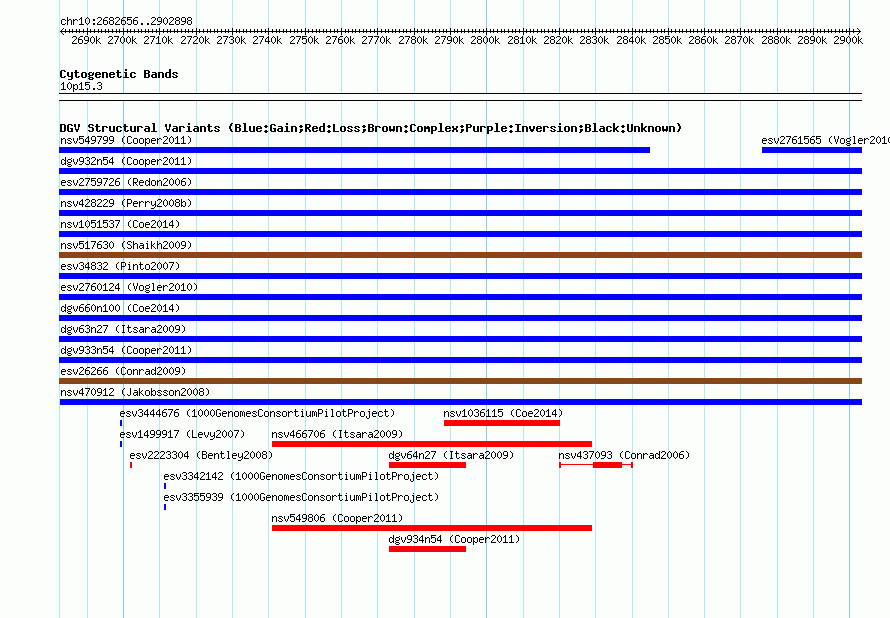The image size is (890, 618).
Task: Click the Cytogenetic Bands track title
Action: coord(119,74)
